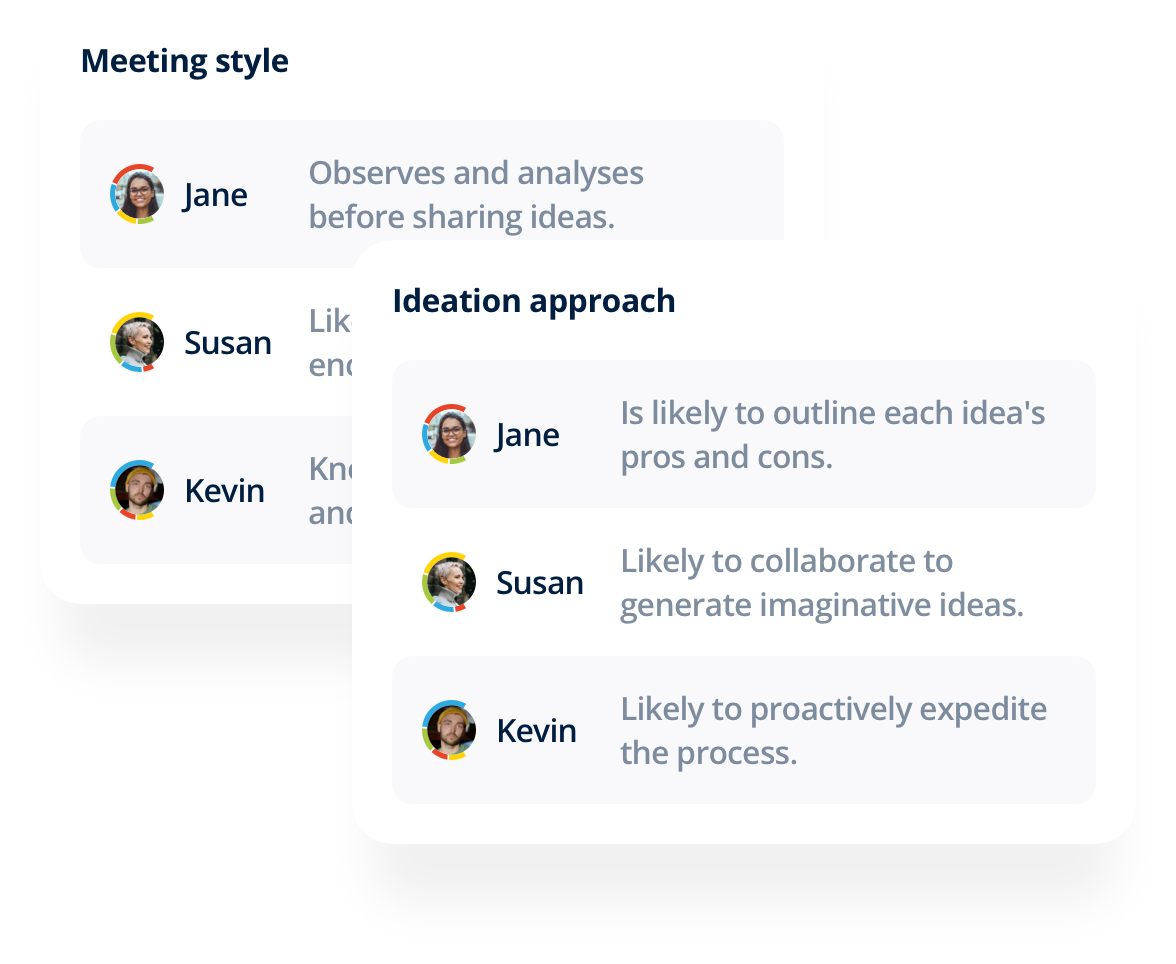1176x964 pixels.
Task: Click the Ideation approach heading
Action: 534,302
